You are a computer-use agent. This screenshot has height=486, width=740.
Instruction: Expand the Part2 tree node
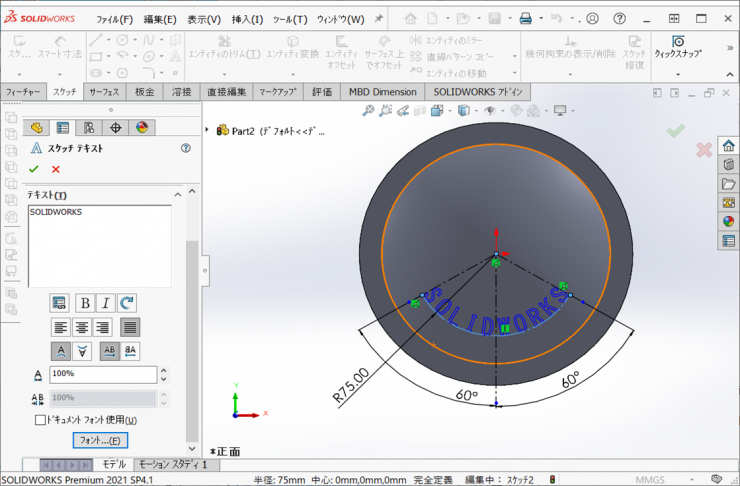pos(207,129)
